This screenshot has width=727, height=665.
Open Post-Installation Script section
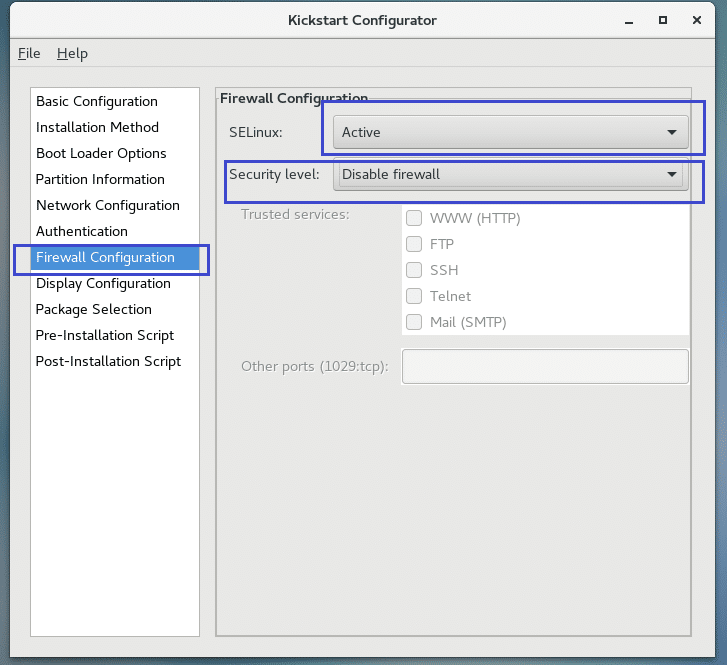tap(108, 361)
